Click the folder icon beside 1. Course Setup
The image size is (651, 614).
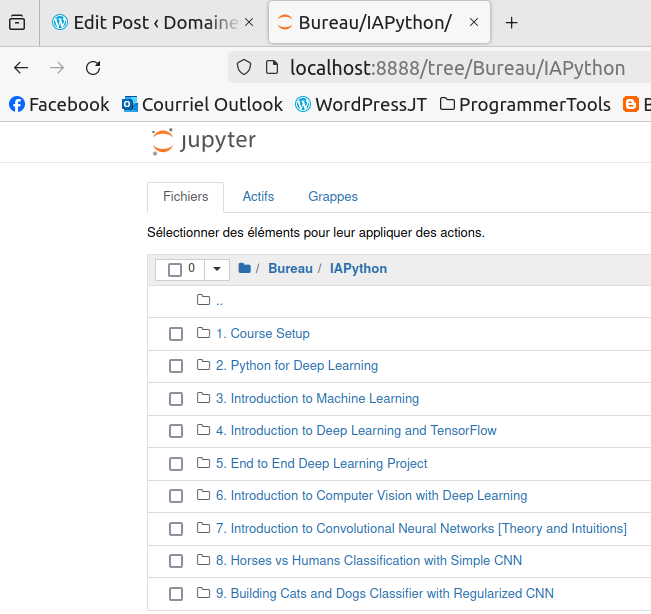coord(204,334)
